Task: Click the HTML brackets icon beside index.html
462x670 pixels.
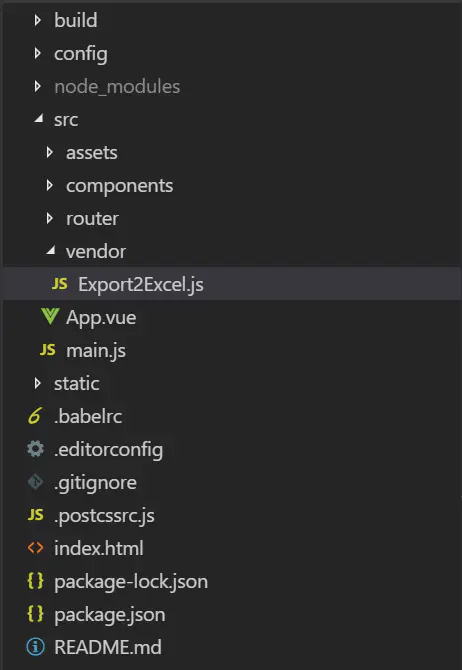Action: tap(35, 548)
